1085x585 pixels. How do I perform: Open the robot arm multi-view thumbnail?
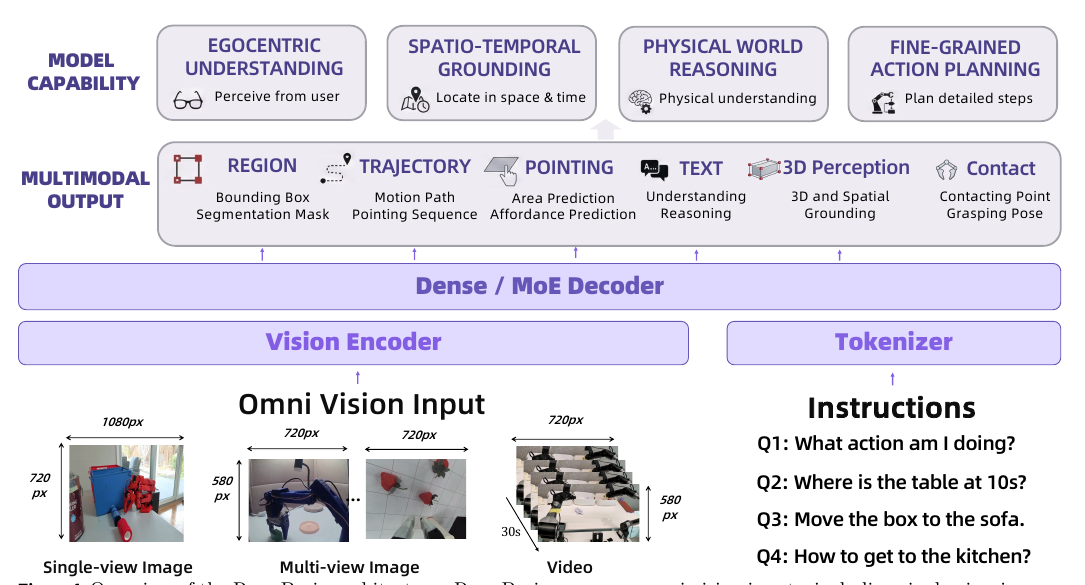click(x=299, y=500)
